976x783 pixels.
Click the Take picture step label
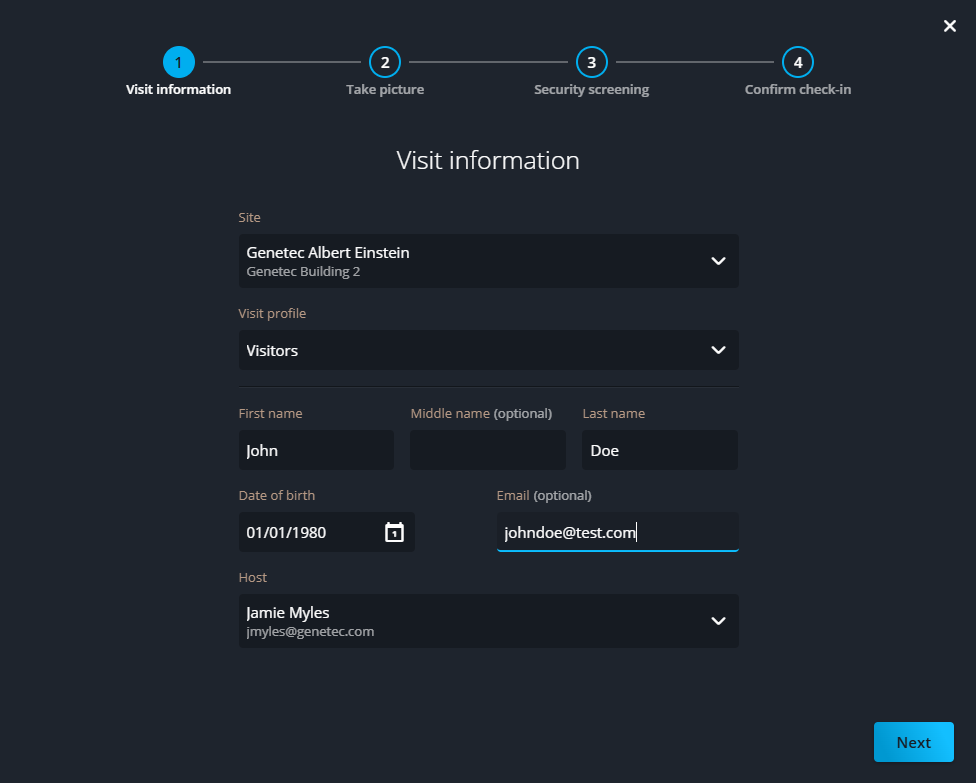coord(385,89)
